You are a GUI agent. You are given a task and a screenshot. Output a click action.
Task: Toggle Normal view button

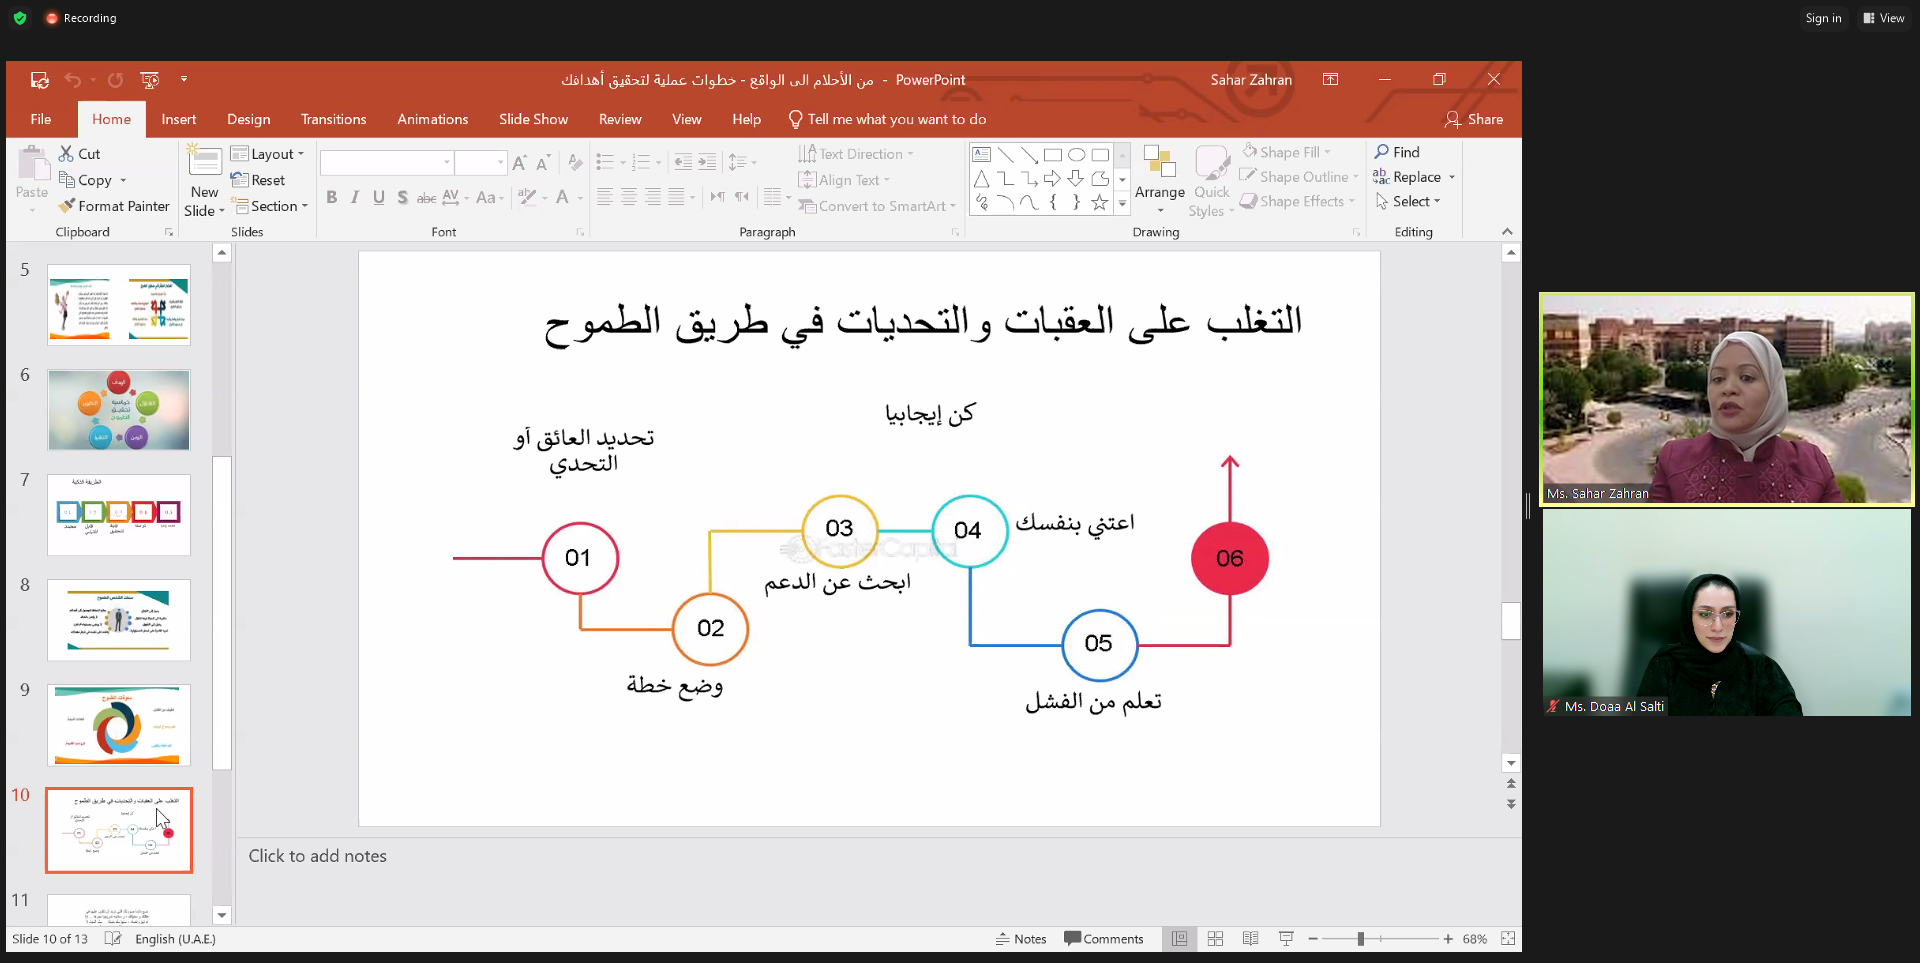click(x=1179, y=939)
